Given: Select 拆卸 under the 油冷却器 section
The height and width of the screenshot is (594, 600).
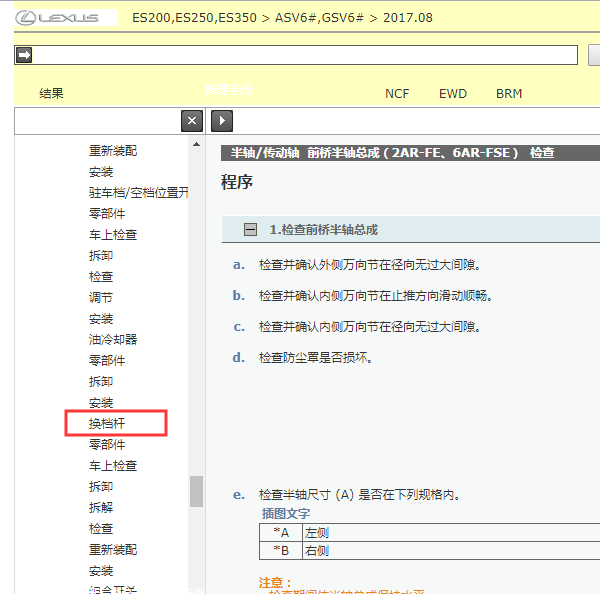Looking at the screenshot, I should tap(101, 382).
